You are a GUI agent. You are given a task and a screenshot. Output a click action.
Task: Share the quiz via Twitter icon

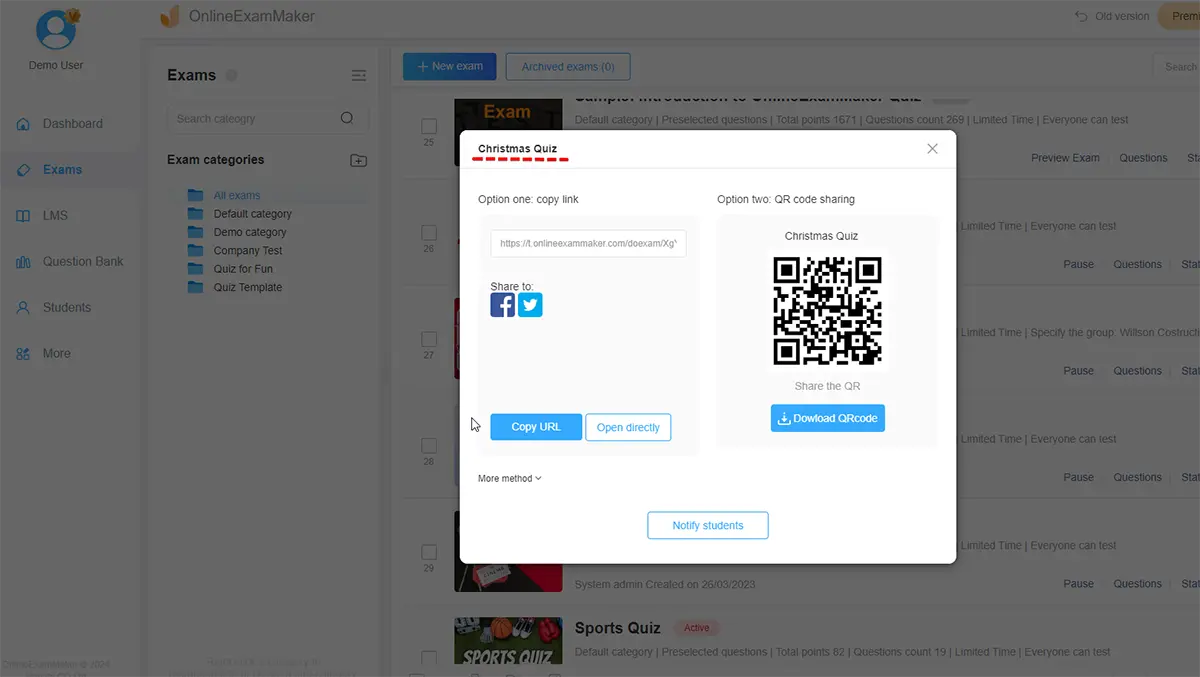click(530, 305)
